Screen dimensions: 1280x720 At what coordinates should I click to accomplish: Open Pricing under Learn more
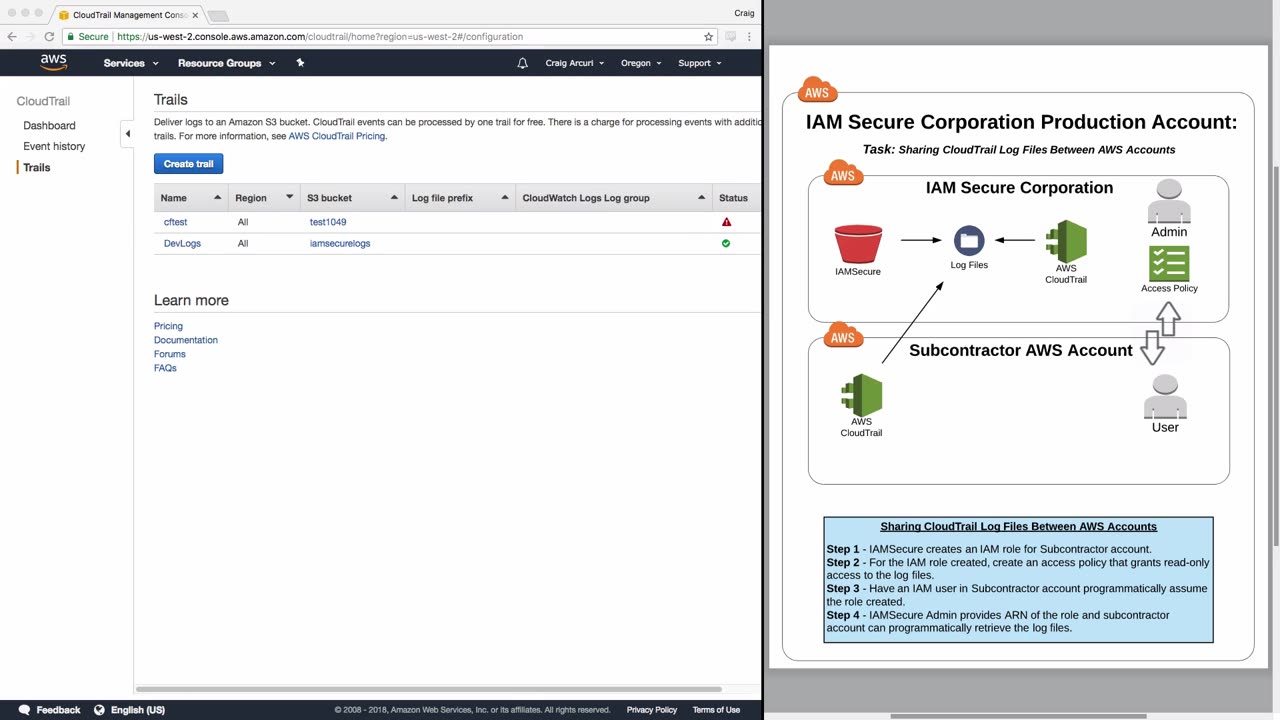click(168, 326)
